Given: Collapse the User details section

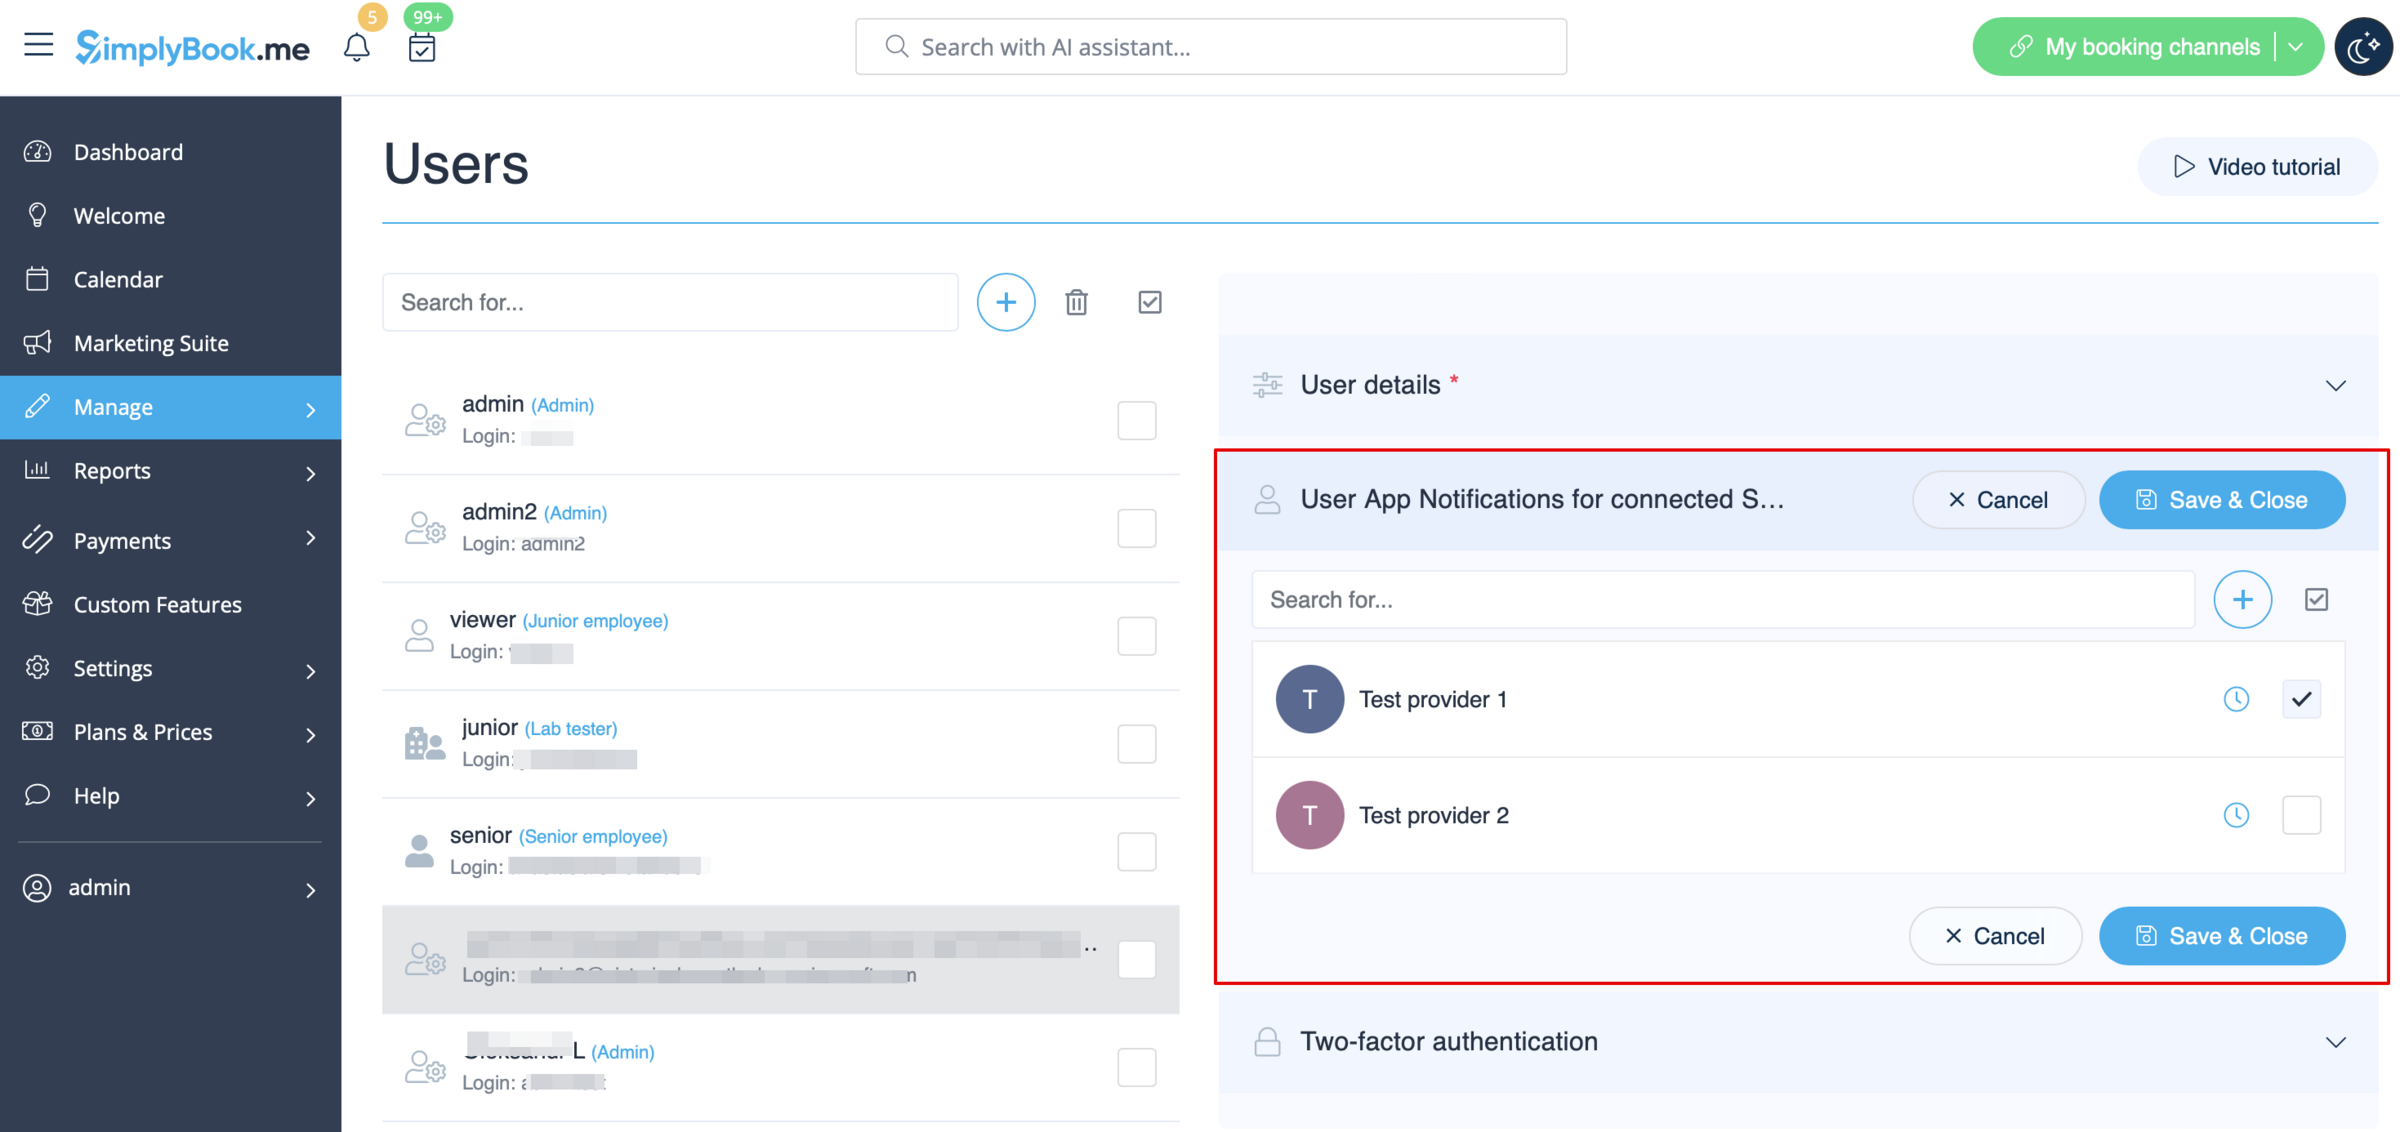Looking at the screenshot, I should pos(2337,384).
